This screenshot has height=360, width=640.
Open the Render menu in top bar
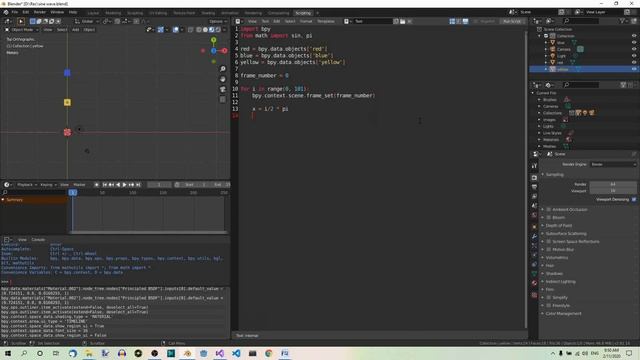click(40, 12)
